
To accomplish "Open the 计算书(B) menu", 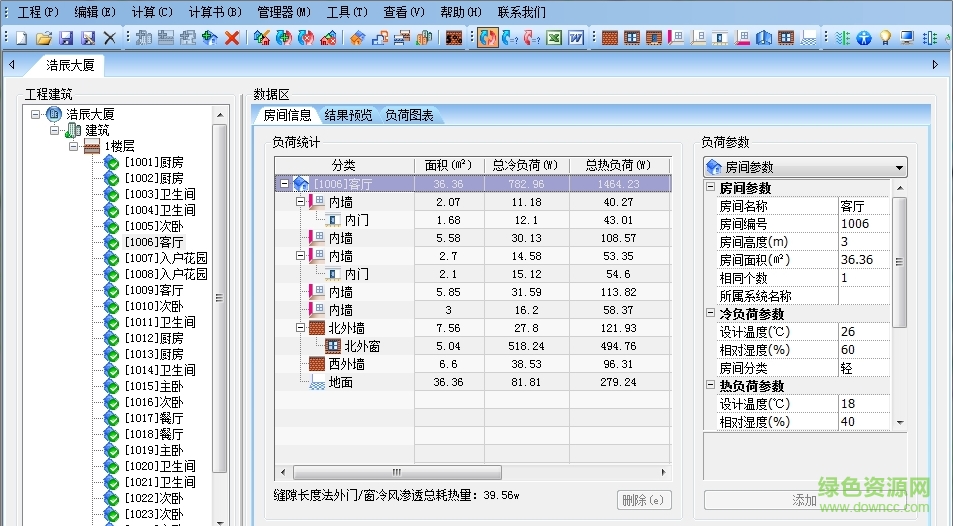I will (x=215, y=12).
